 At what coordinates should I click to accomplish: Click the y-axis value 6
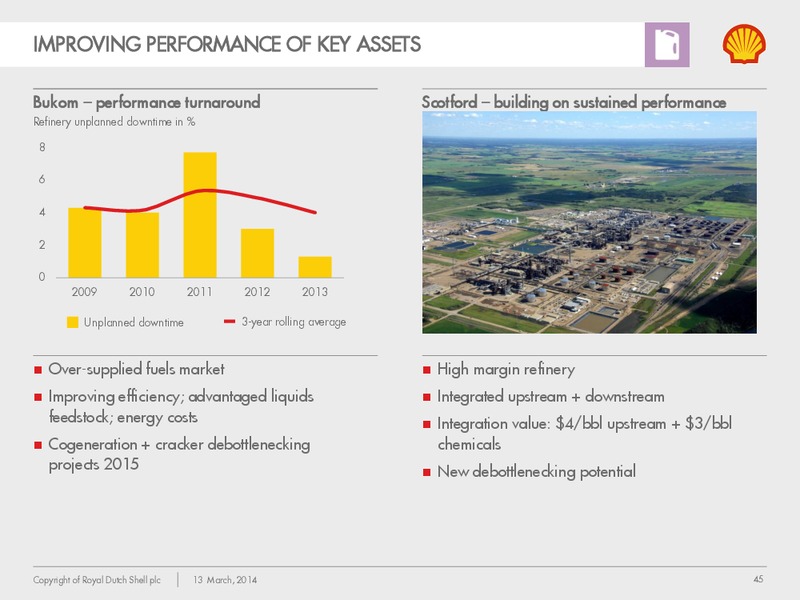pos(42,180)
